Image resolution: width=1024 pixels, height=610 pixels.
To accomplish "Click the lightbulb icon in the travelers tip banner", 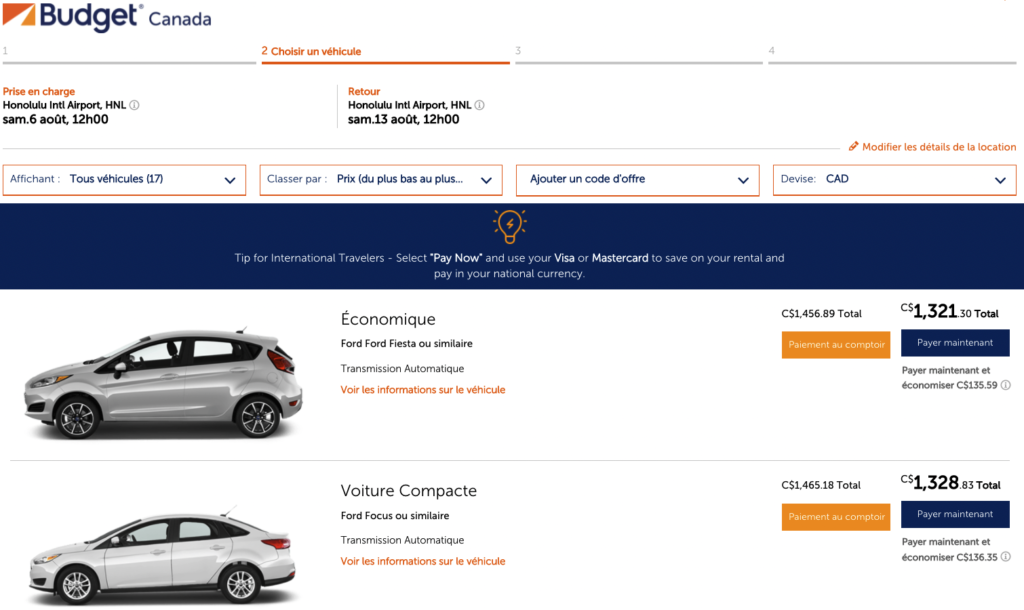I will (x=510, y=227).
